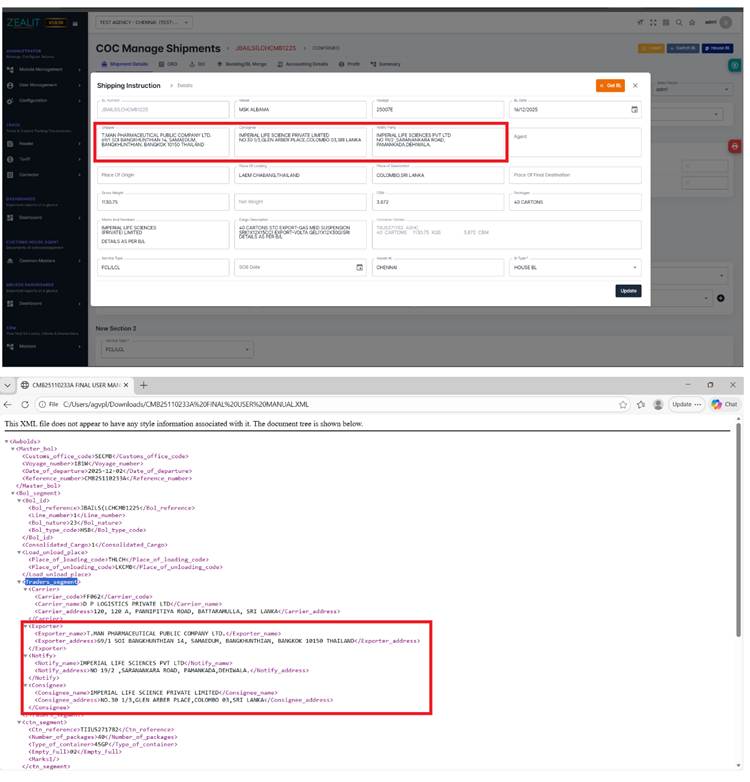The height and width of the screenshot is (782, 750).
Task: Open the Service Type FCL/LCL dropdown
Action: pos(162,267)
